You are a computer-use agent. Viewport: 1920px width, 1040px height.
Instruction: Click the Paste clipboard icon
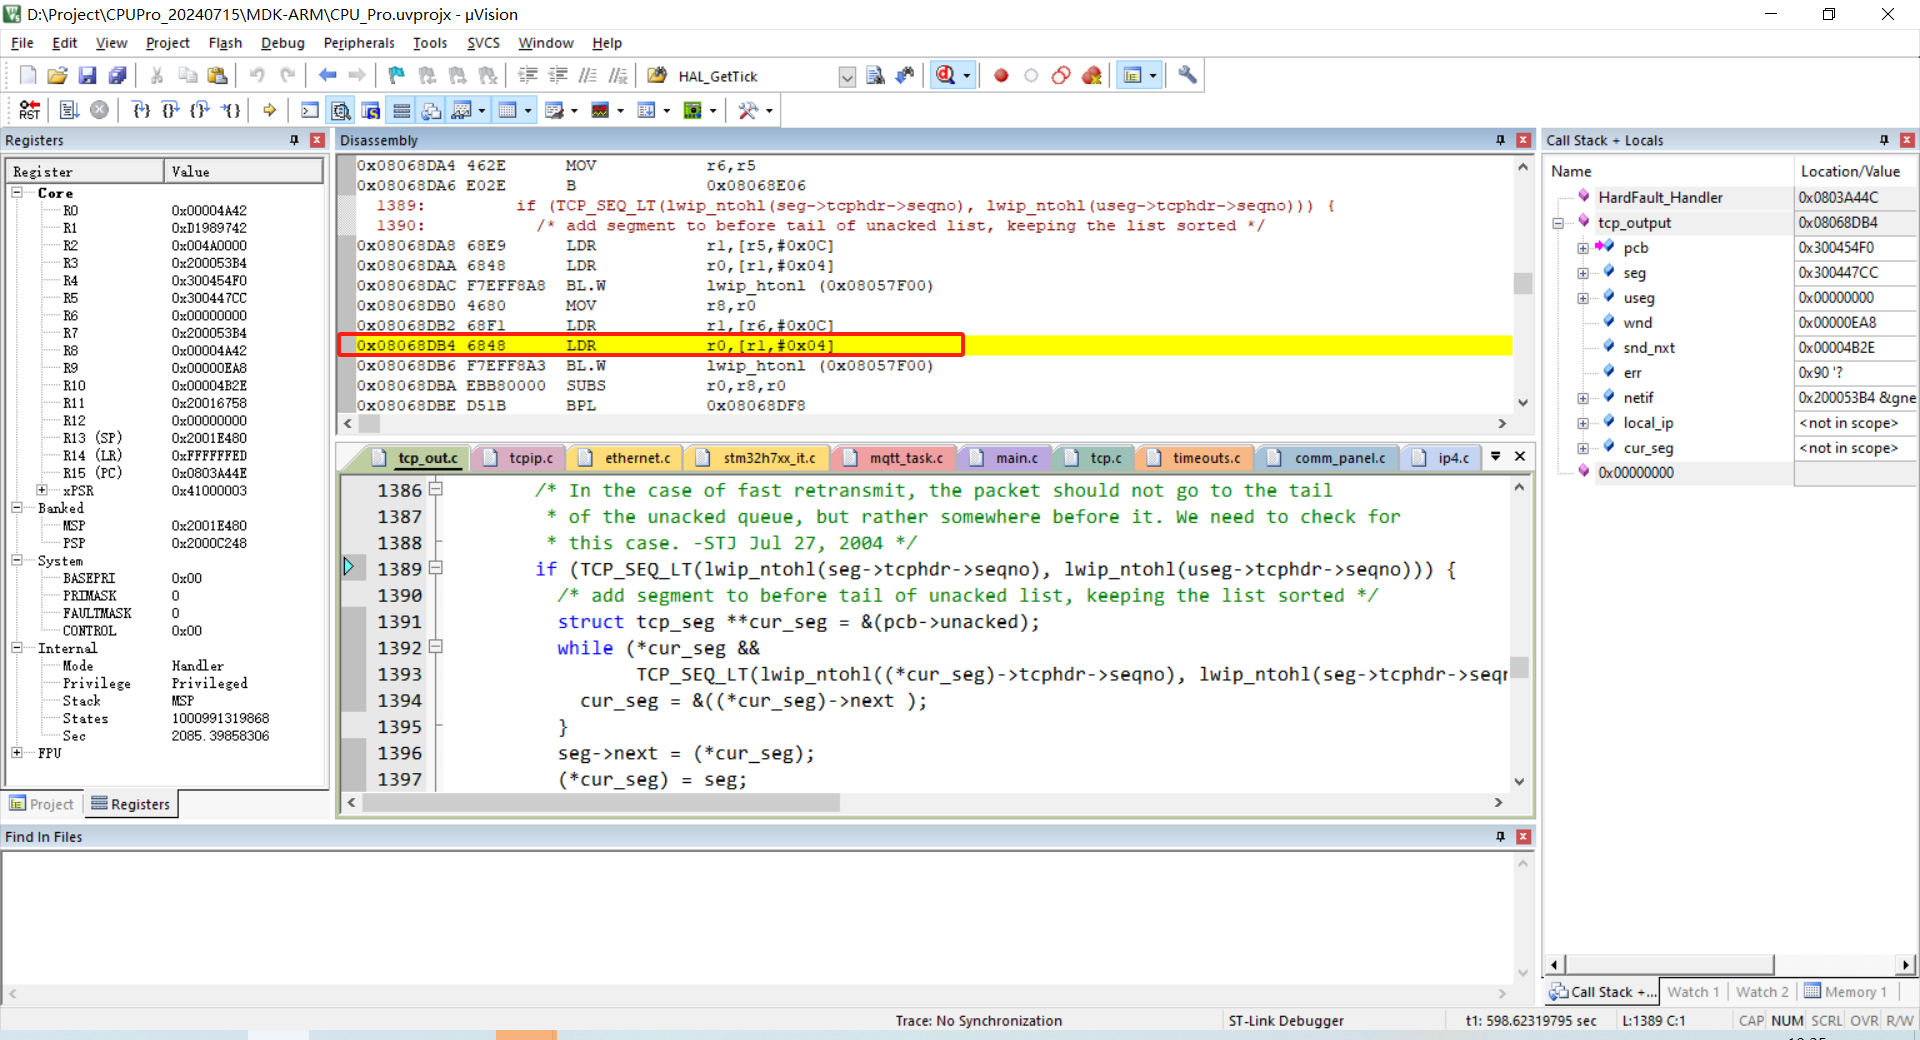click(x=217, y=76)
